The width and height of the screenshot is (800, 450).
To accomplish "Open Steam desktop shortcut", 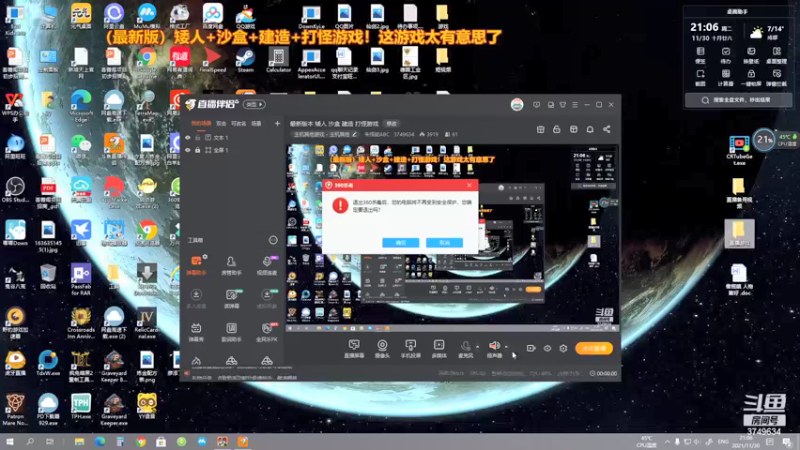I will tap(245, 60).
